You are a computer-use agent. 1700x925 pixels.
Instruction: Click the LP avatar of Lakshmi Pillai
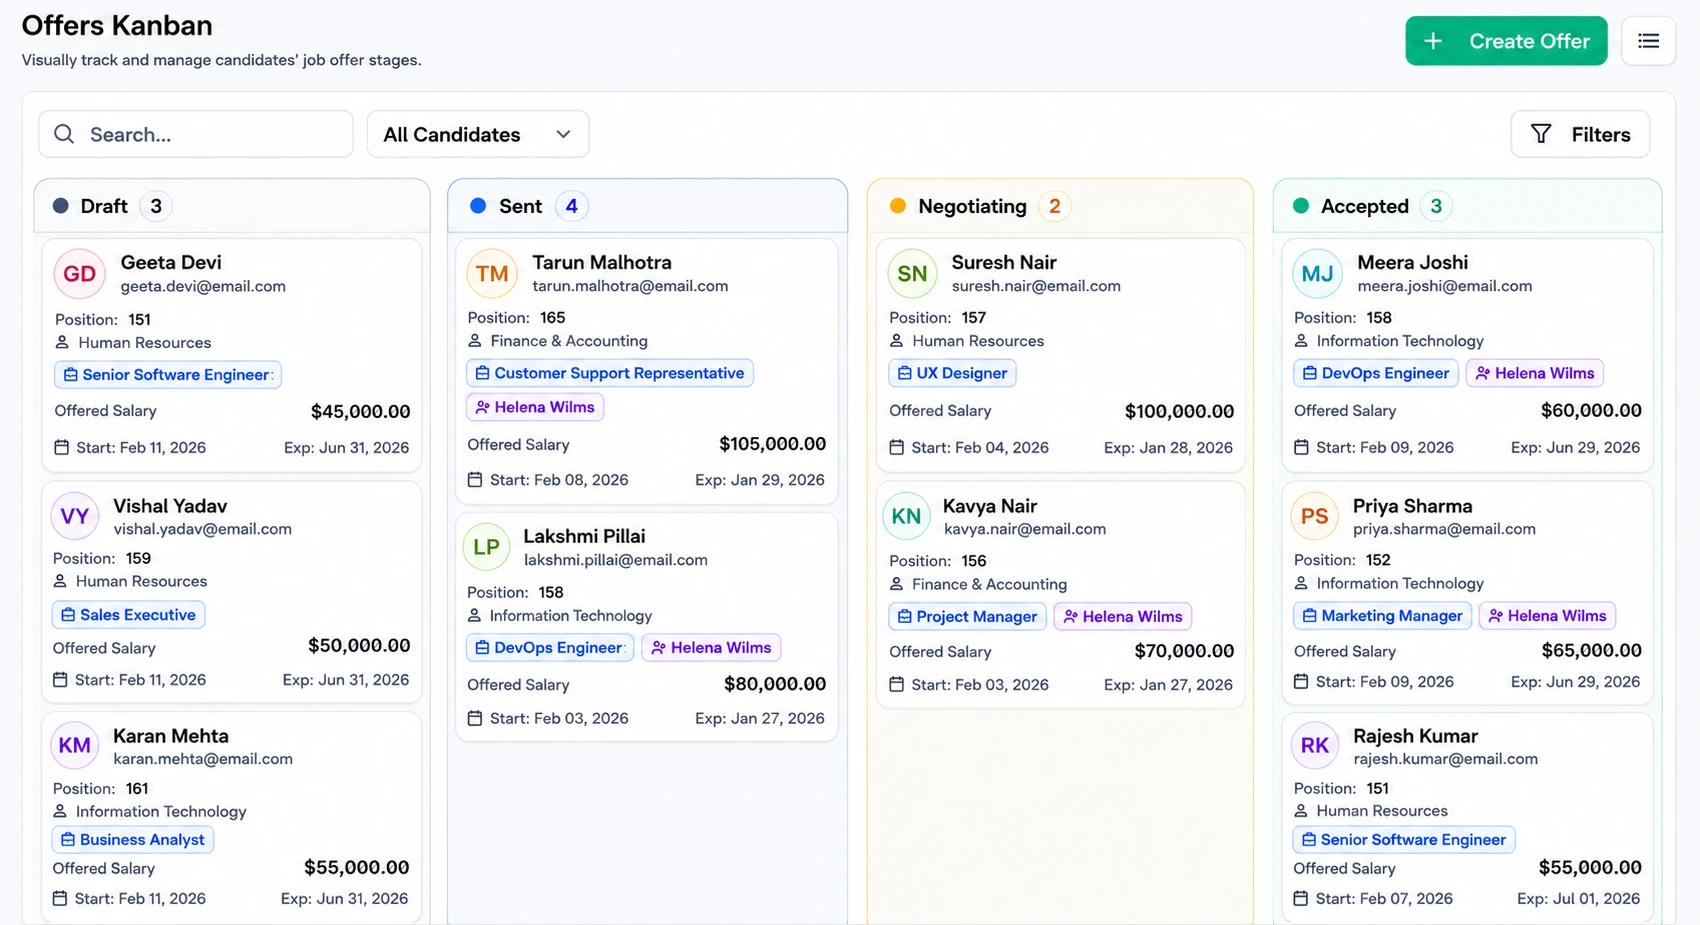(487, 547)
